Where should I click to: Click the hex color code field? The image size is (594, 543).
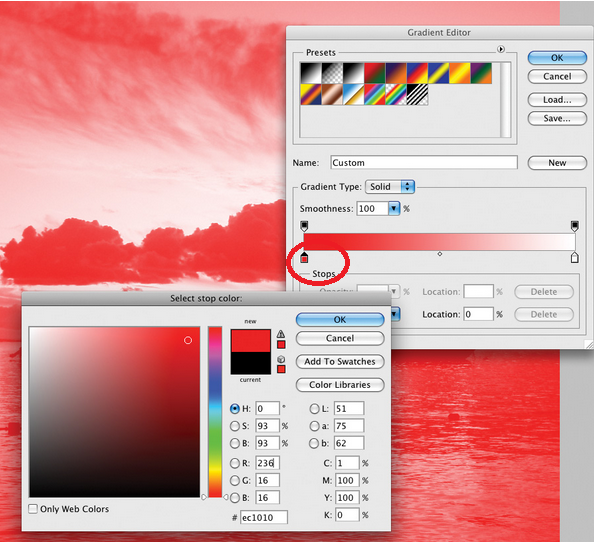pyautogui.click(x=264, y=517)
